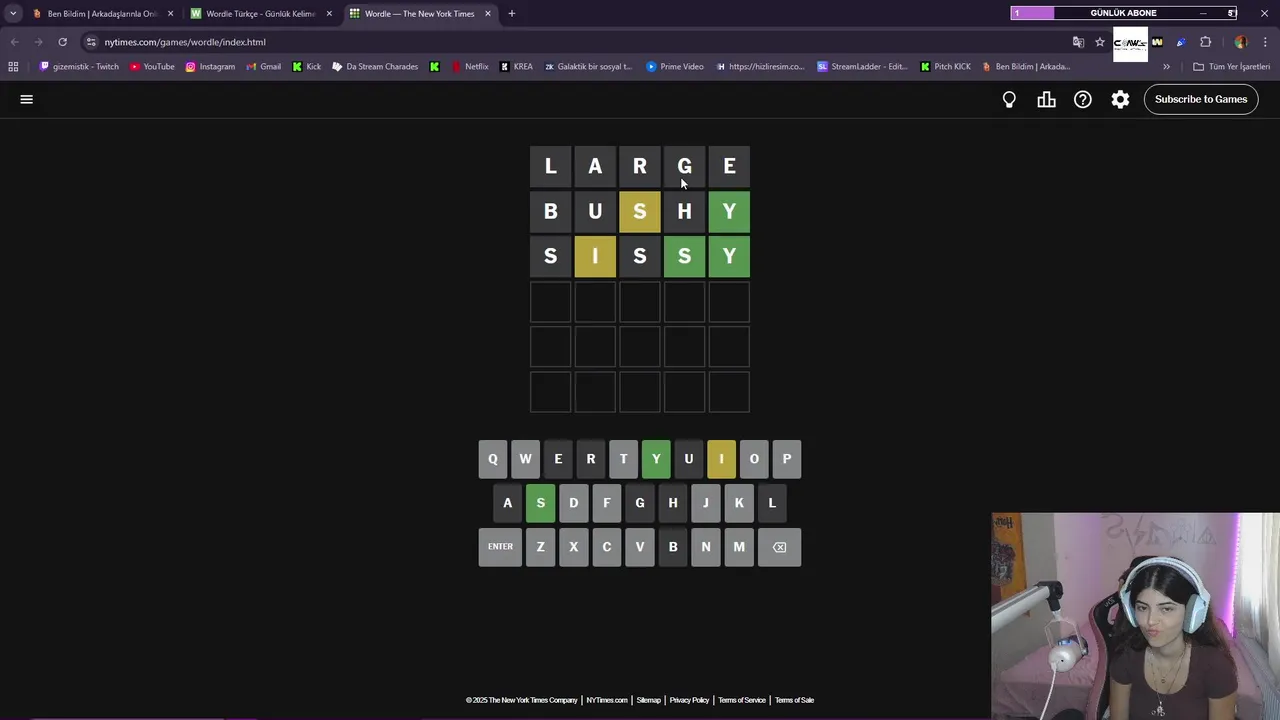
Task: Tap the yellow I key
Action: (721, 459)
